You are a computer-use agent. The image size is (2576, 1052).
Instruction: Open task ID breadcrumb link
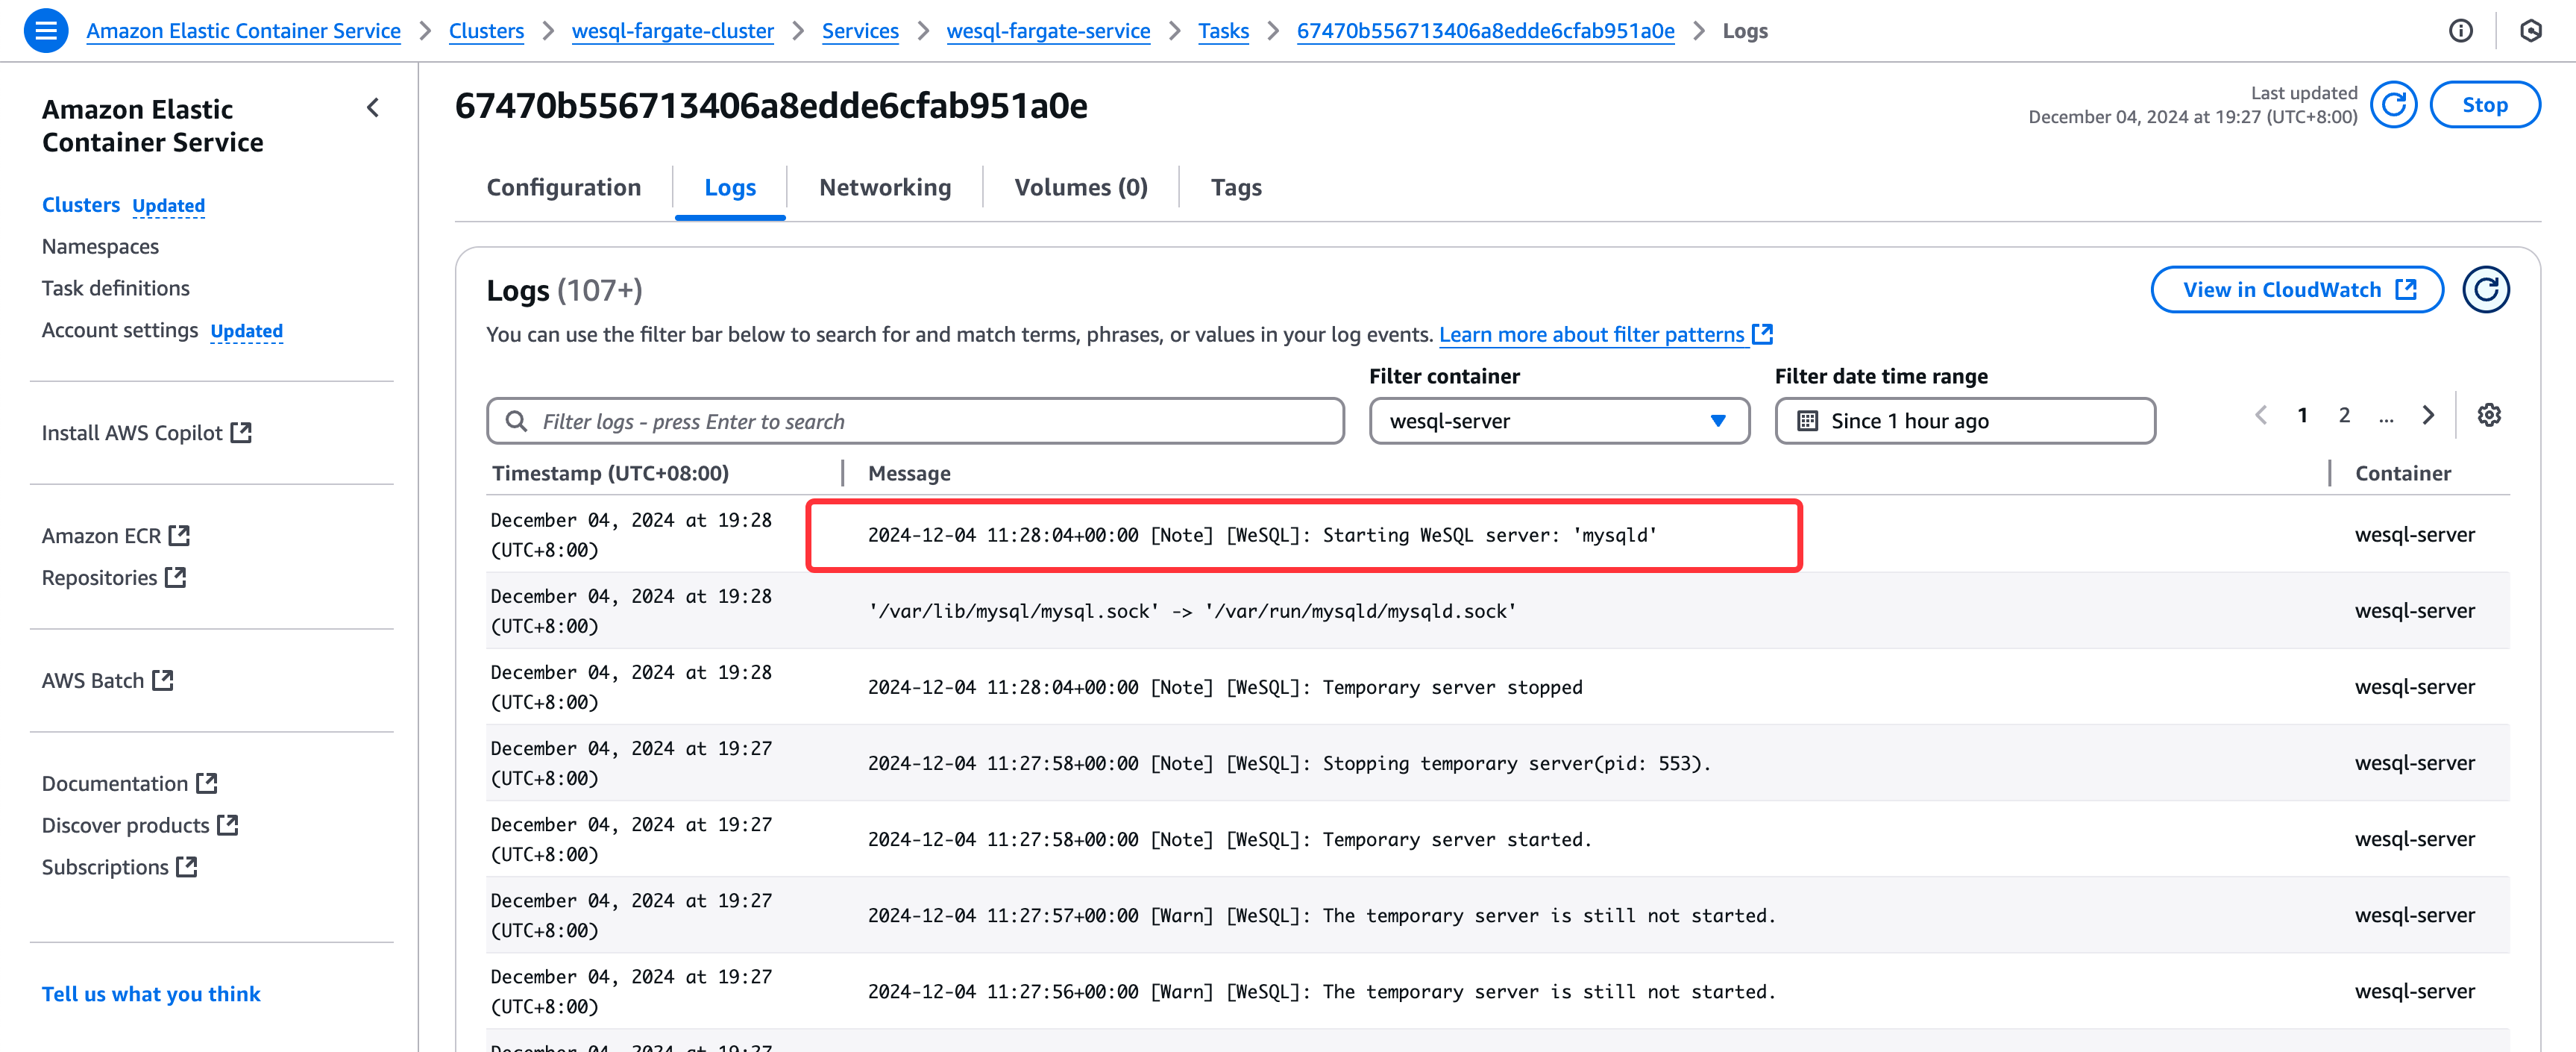(x=1485, y=31)
